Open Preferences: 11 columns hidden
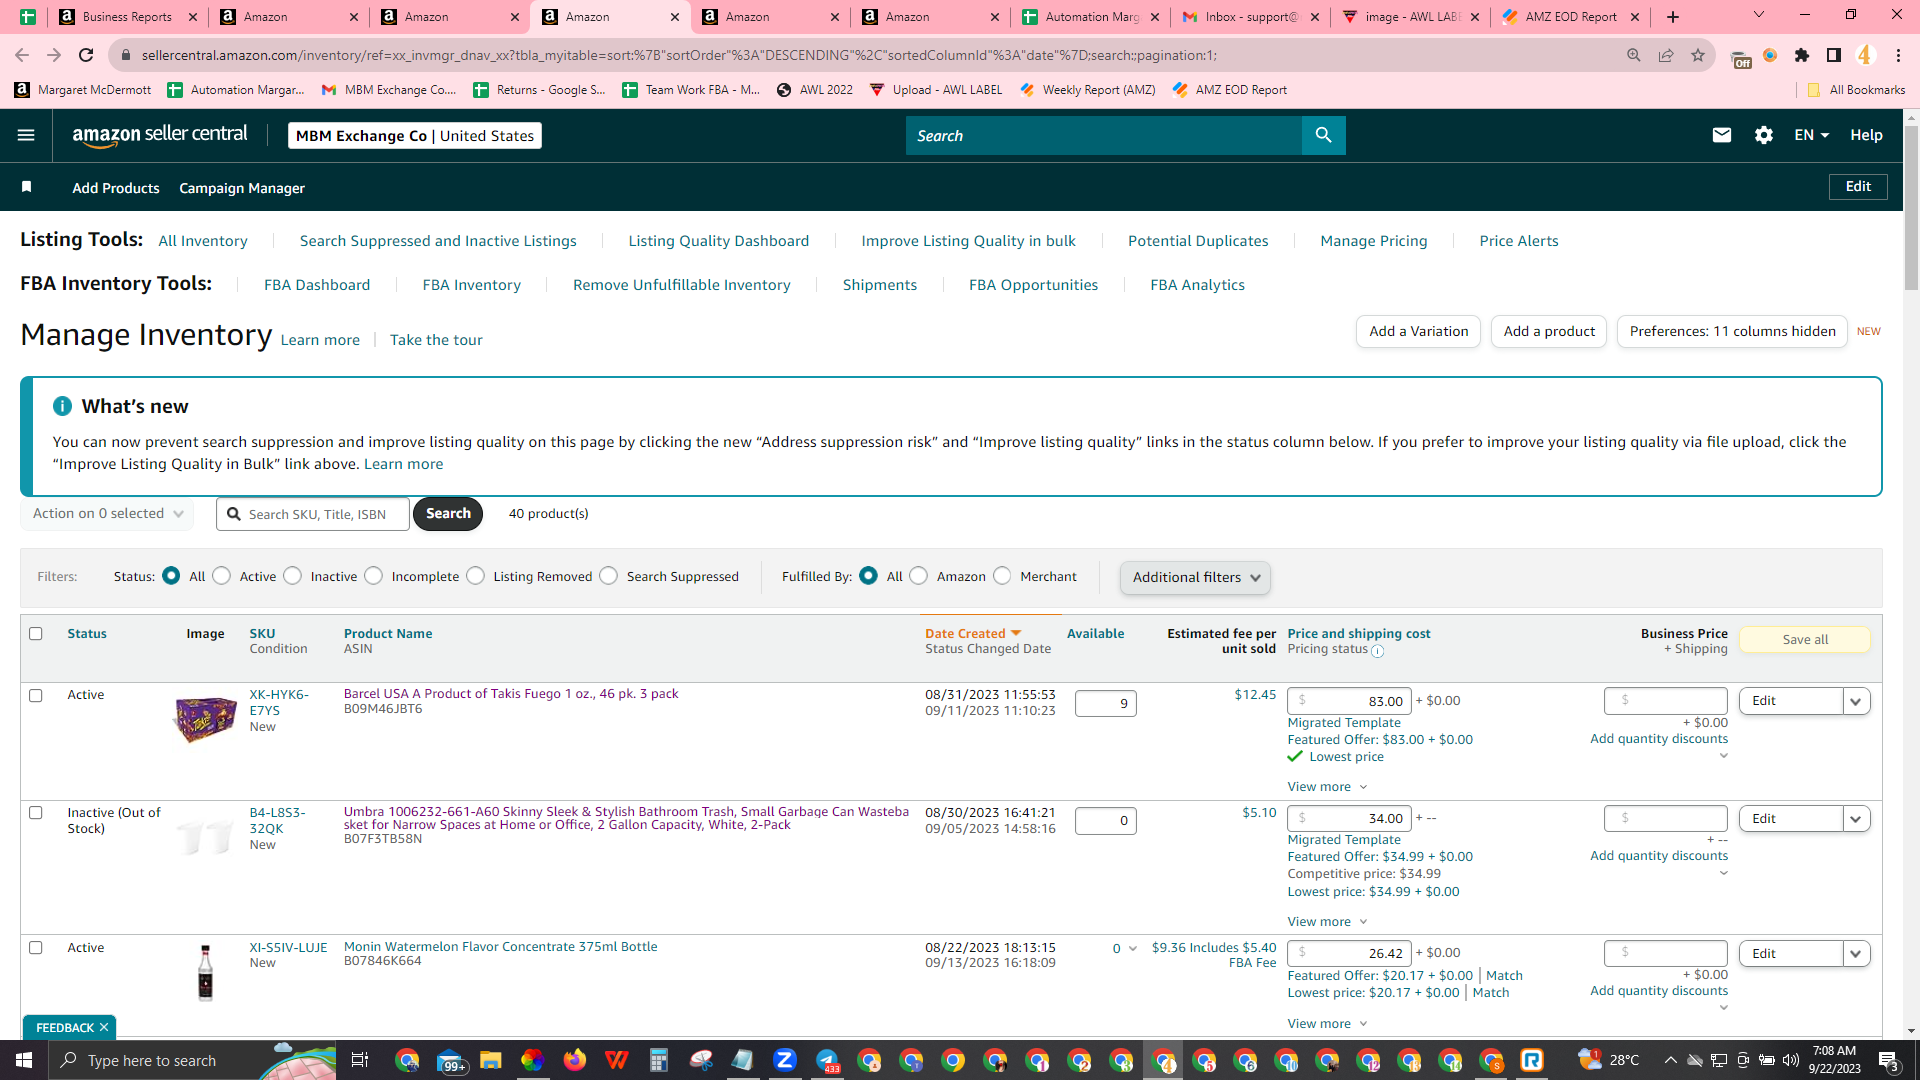This screenshot has width=1920, height=1080. tap(1732, 331)
